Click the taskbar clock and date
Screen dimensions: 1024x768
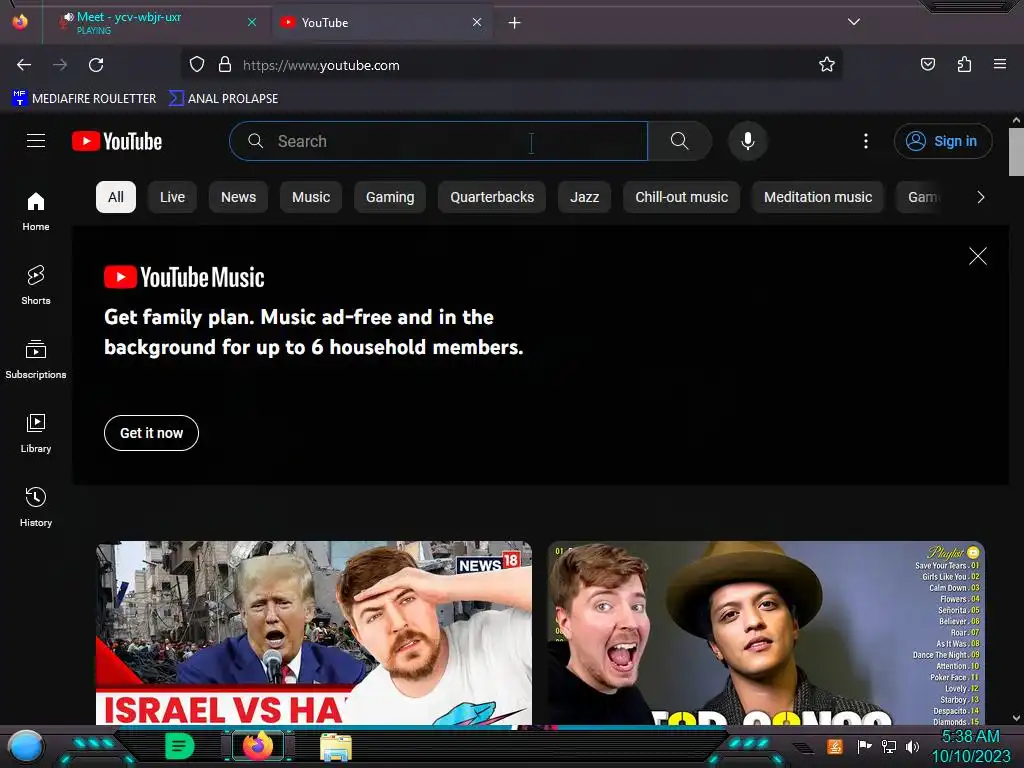970,746
